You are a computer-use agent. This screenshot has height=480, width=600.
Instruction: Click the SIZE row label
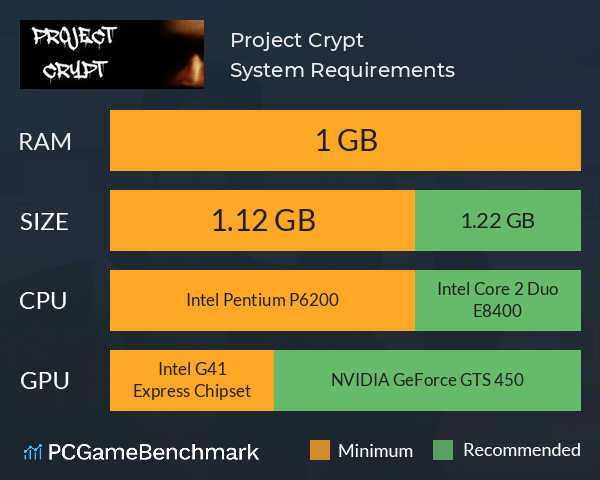(x=44, y=222)
